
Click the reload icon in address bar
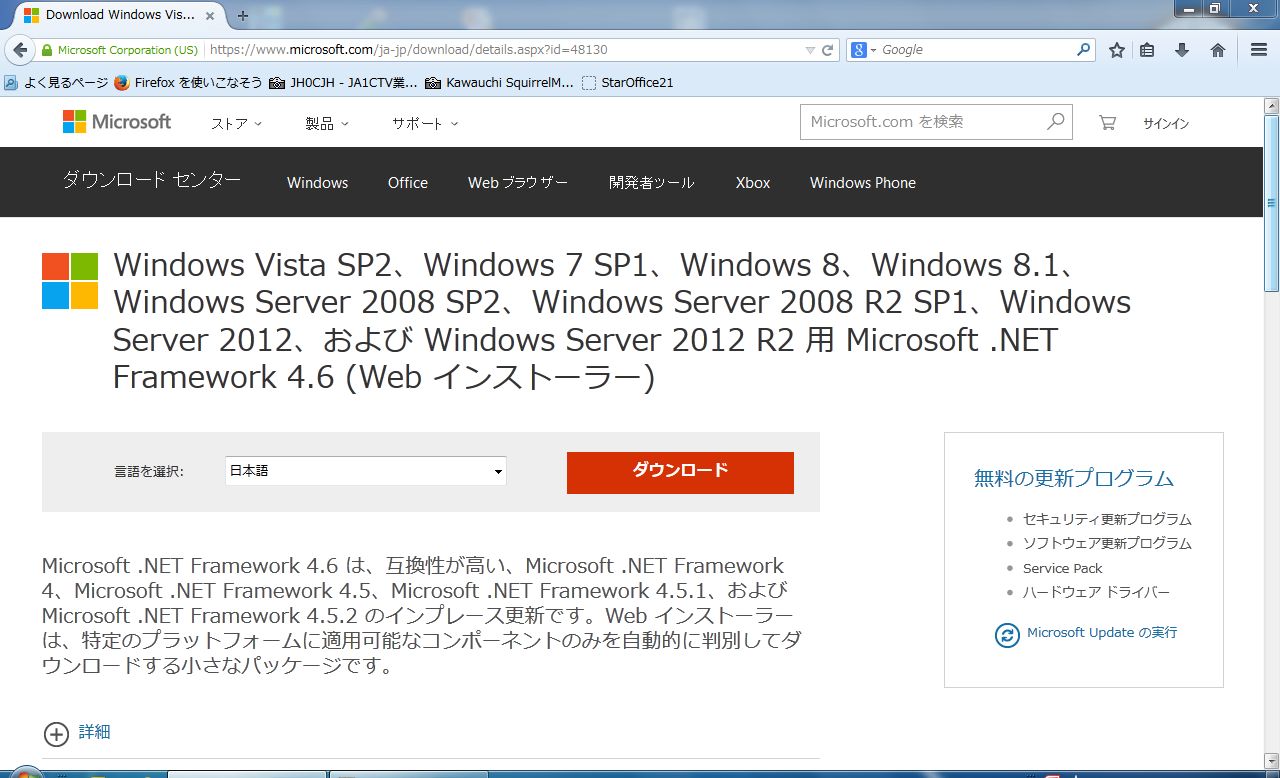coord(827,50)
